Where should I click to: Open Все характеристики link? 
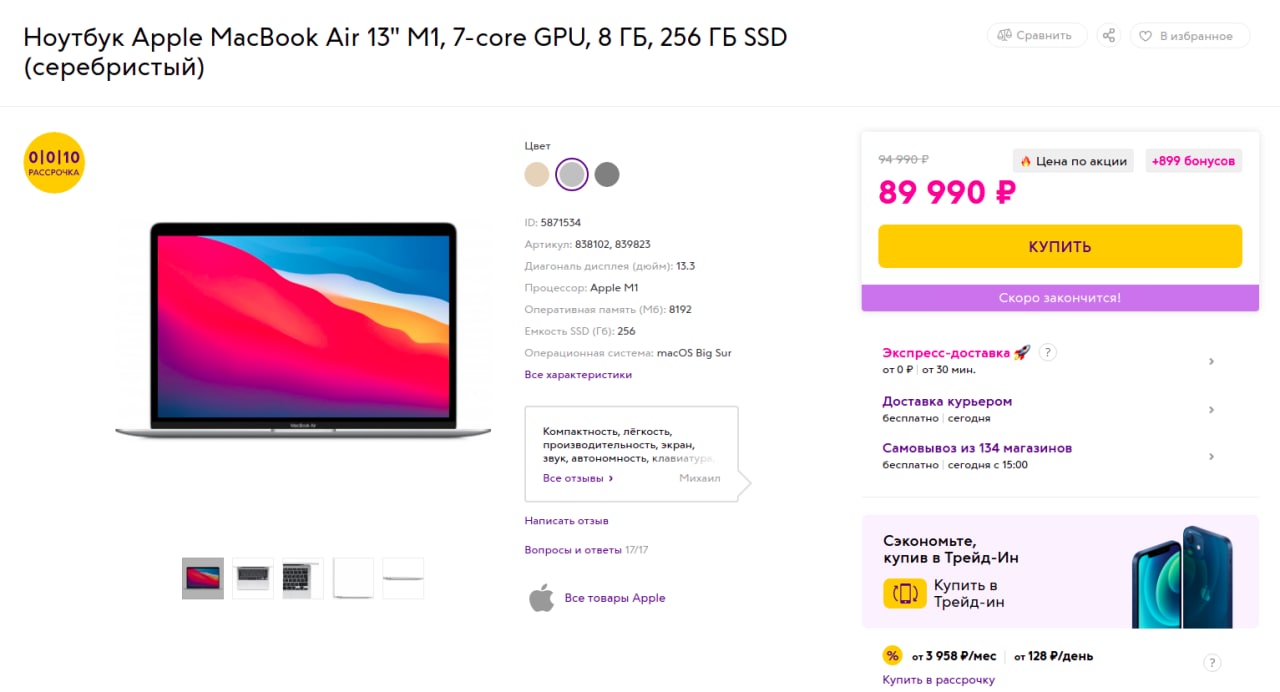[x=578, y=375]
